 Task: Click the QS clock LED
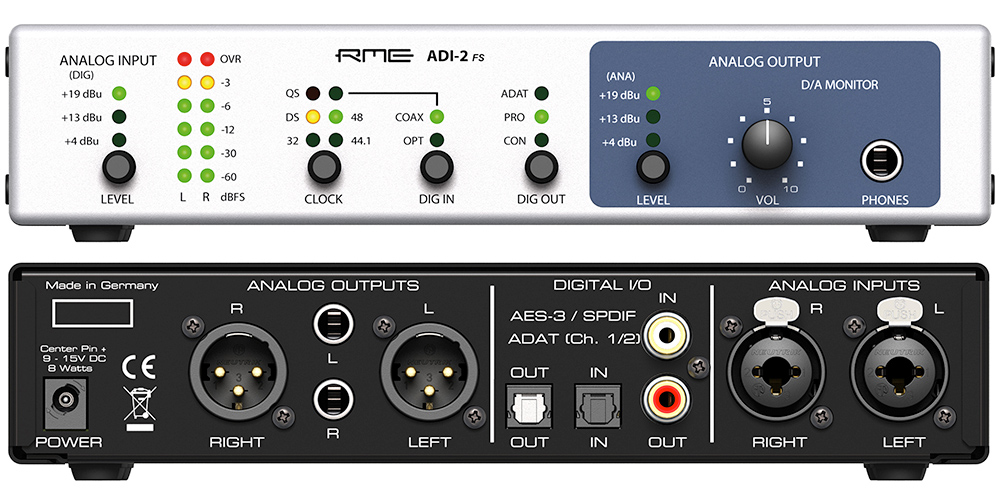click(312, 94)
